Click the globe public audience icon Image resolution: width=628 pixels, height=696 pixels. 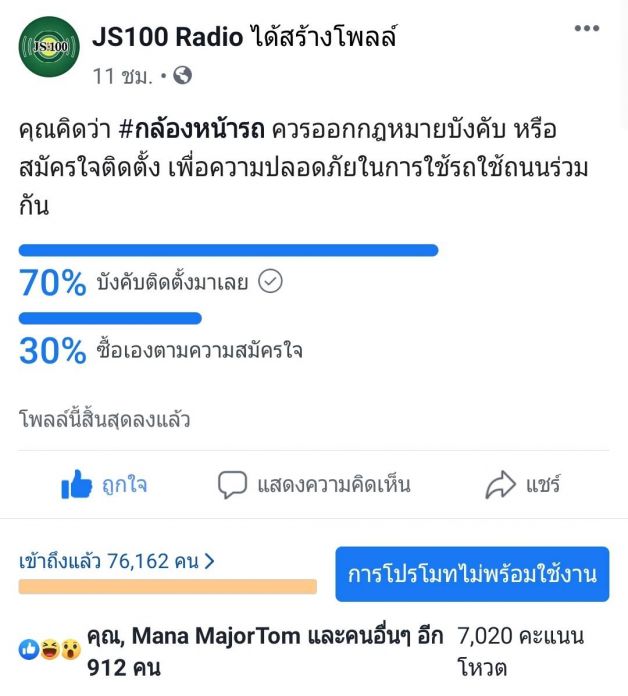[181, 75]
